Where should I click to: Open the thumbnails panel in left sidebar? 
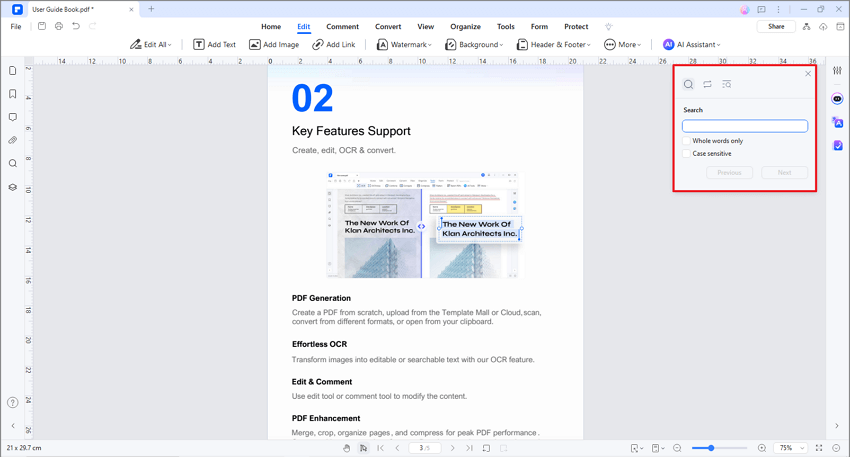12,70
